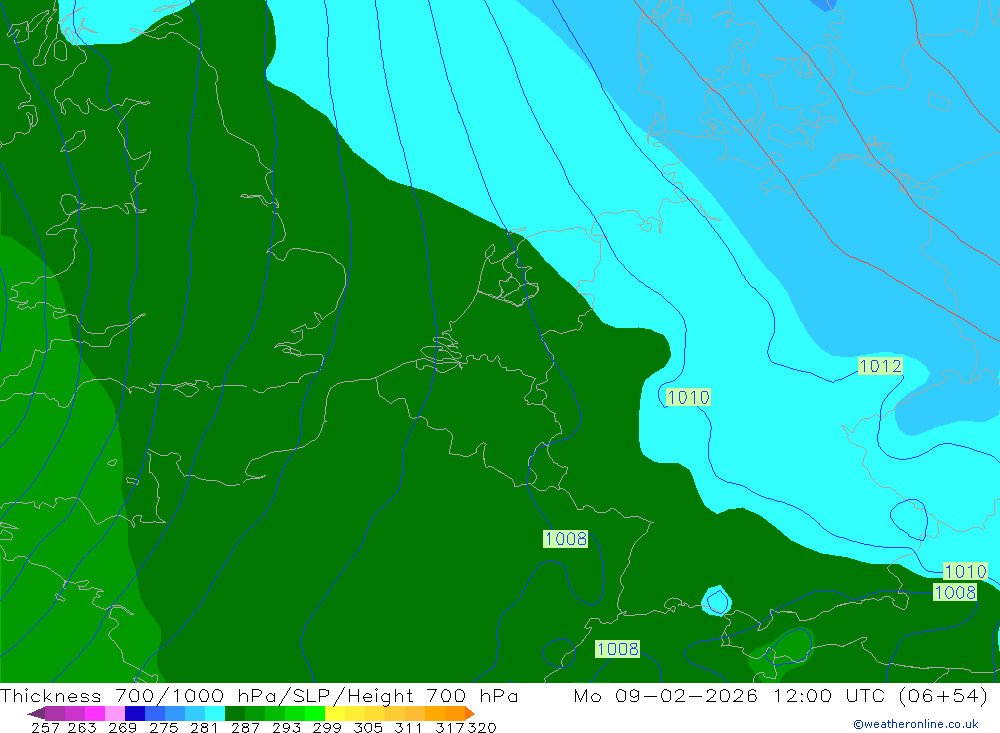This screenshot has height=733, width=1000.
Task: Pick the dark navy blue legend swatch
Action: pos(135,713)
